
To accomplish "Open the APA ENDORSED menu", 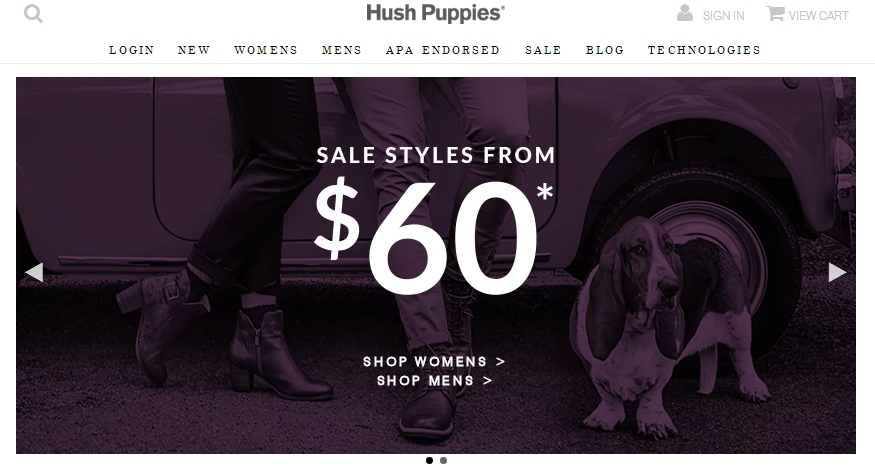I will [x=443, y=50].
